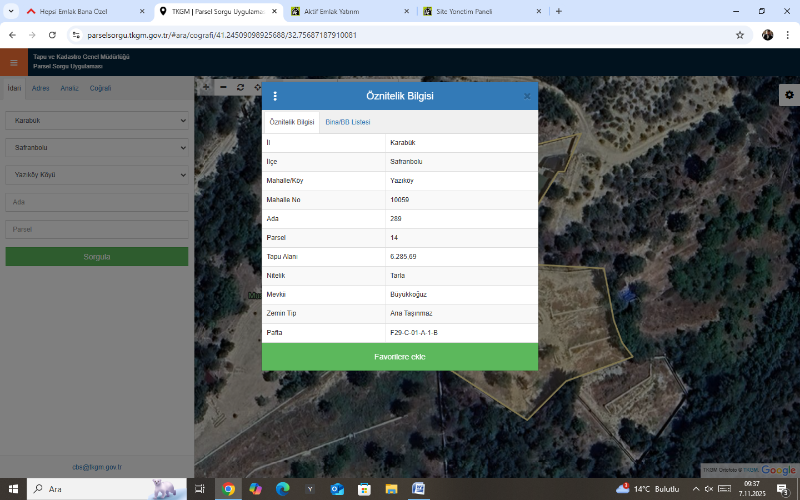Image resolution: width=800 pixels, height=500 pixels.
Task: Switch to the Bina/BB Listesi tab
Action: click(347, 121)
